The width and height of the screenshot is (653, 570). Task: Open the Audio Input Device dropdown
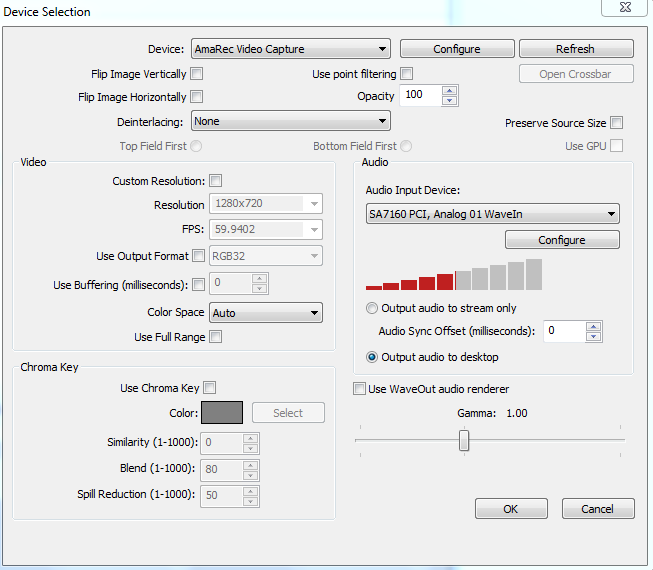[493, 214]
